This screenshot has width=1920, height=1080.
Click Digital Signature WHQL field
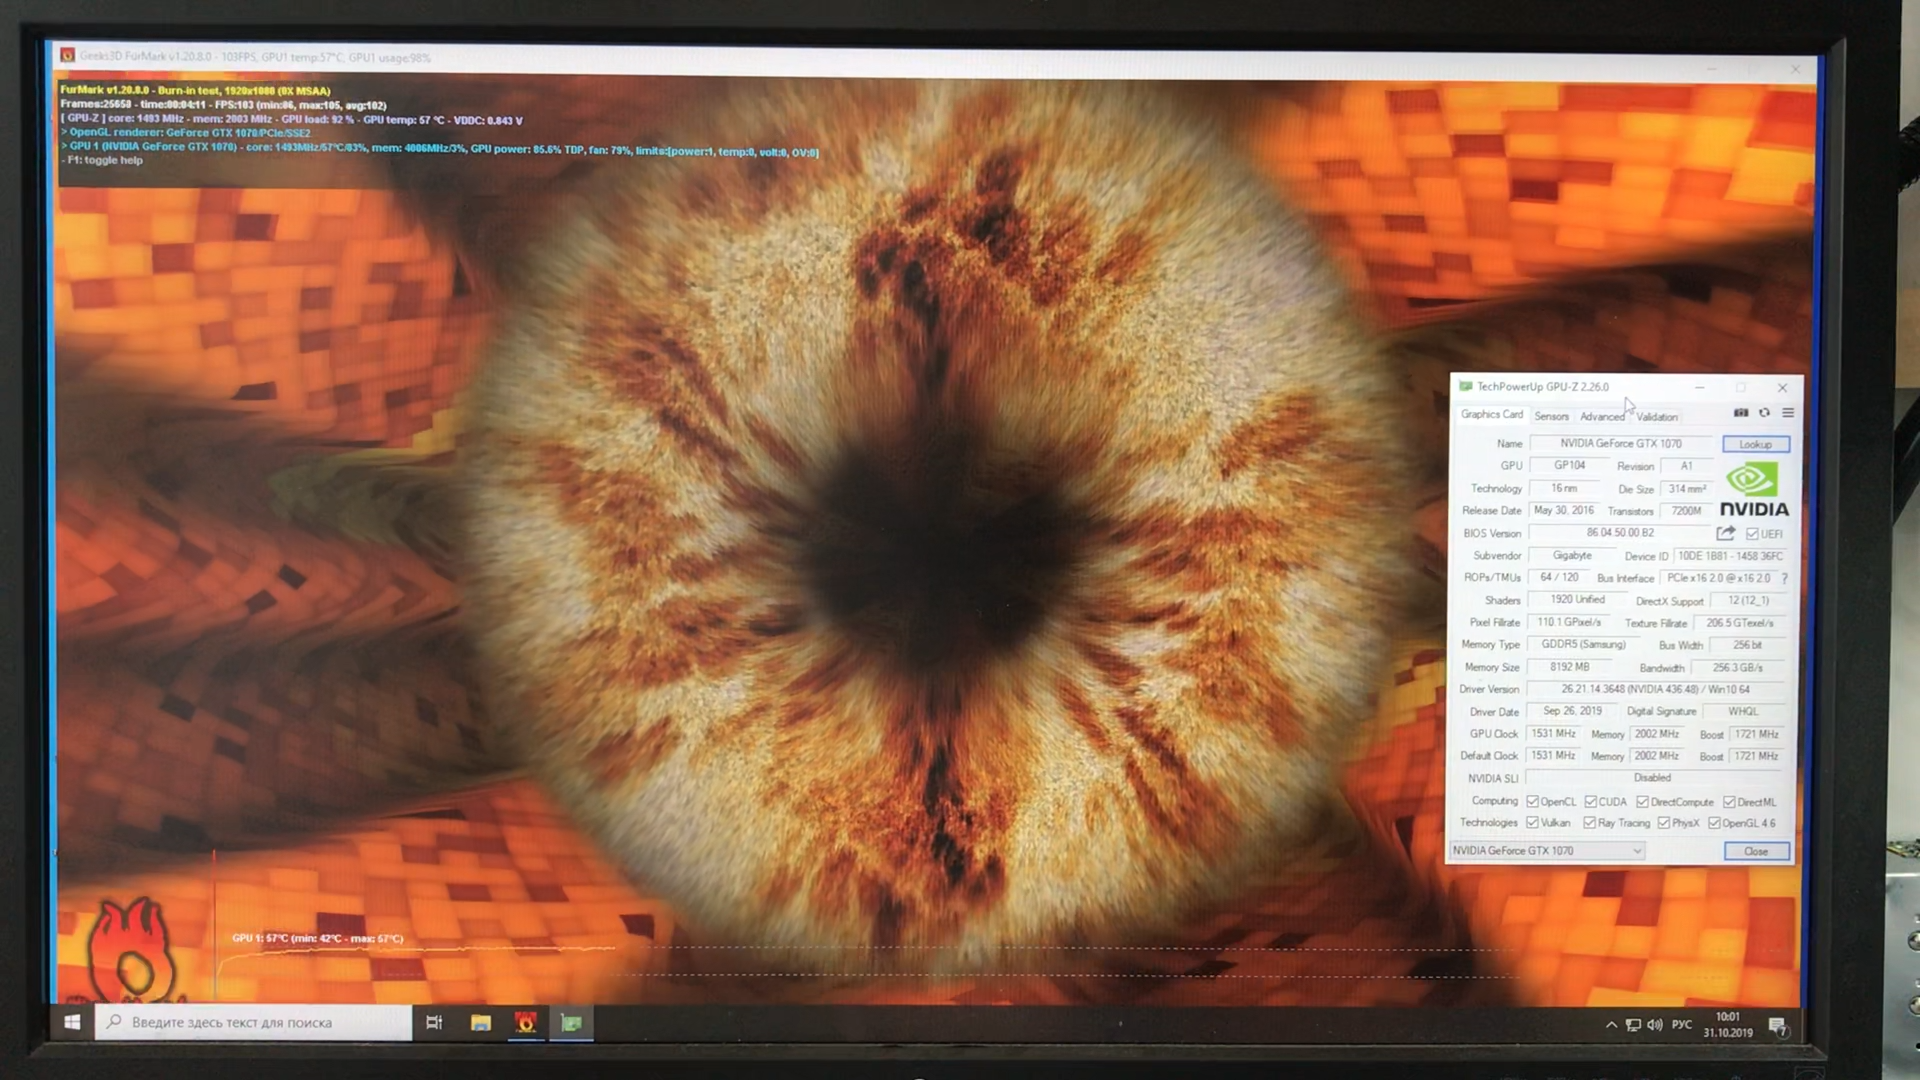coord(1743,712)
